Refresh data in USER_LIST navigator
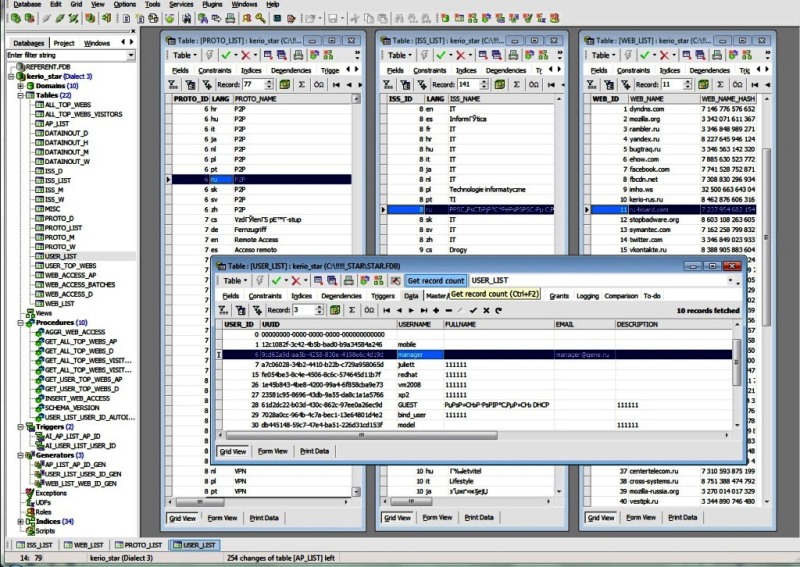Image resolution: width=800 pixels, height=567 pixels. point(498,310)
